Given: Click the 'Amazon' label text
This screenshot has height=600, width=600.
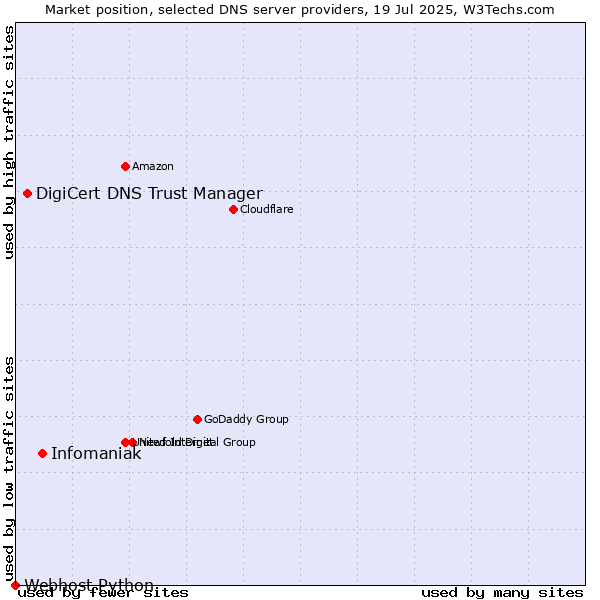Looking at the screenshot, I should pos(153,166).
